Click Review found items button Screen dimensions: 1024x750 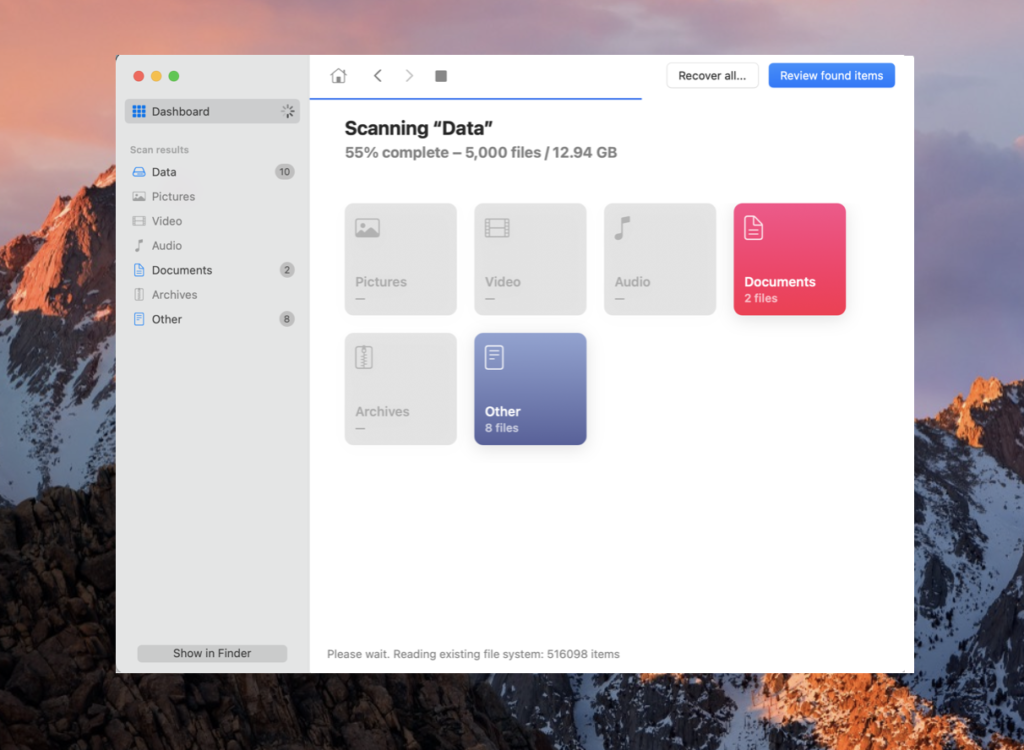[831, 75]
